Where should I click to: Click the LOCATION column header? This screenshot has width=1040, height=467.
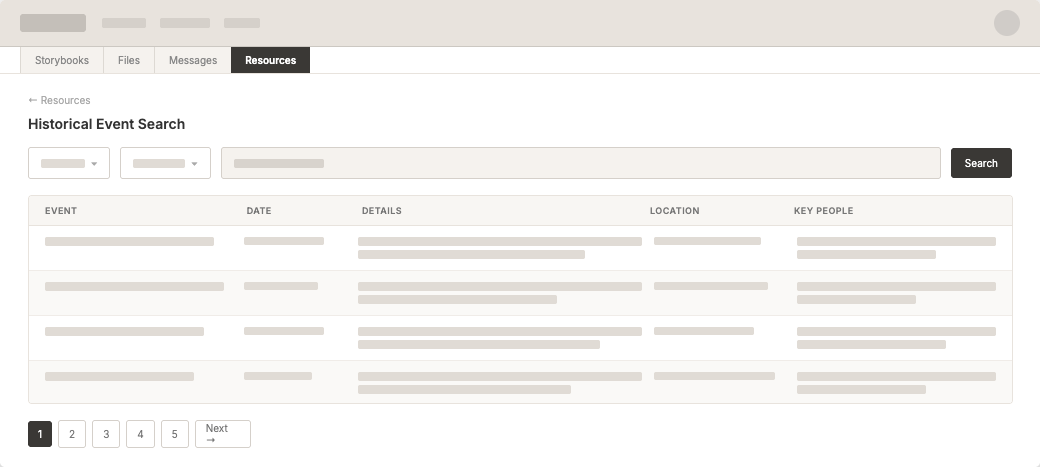675,211
